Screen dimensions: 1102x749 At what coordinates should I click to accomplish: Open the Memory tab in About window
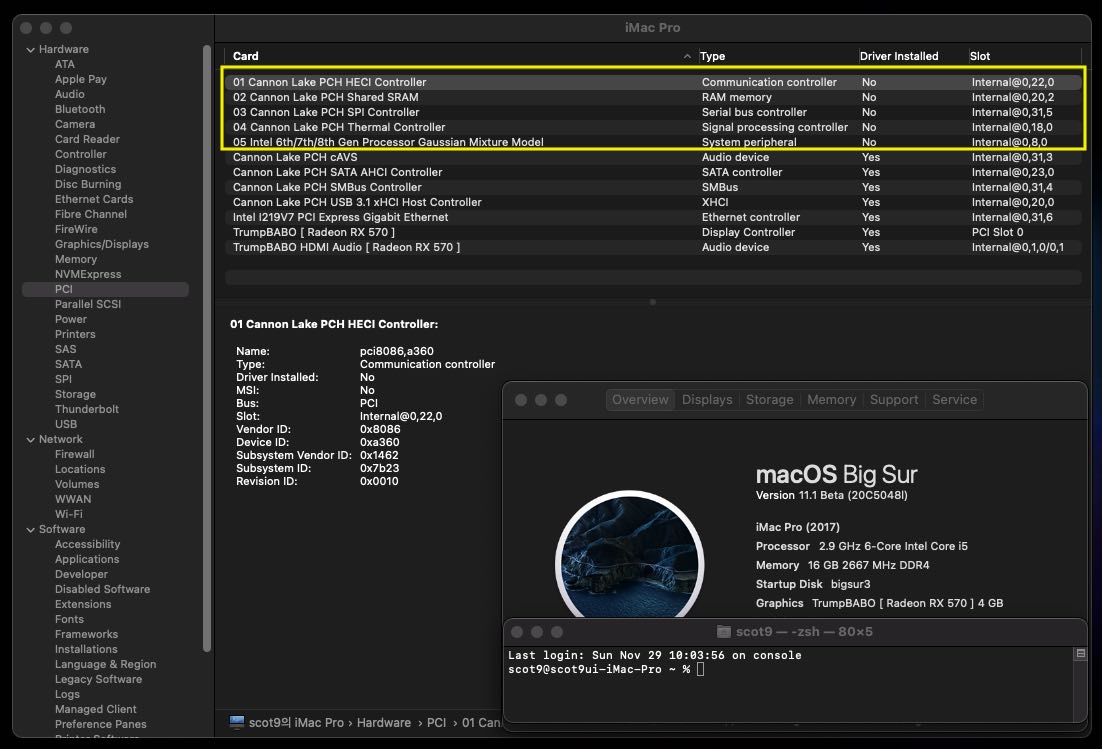(831, 400)
